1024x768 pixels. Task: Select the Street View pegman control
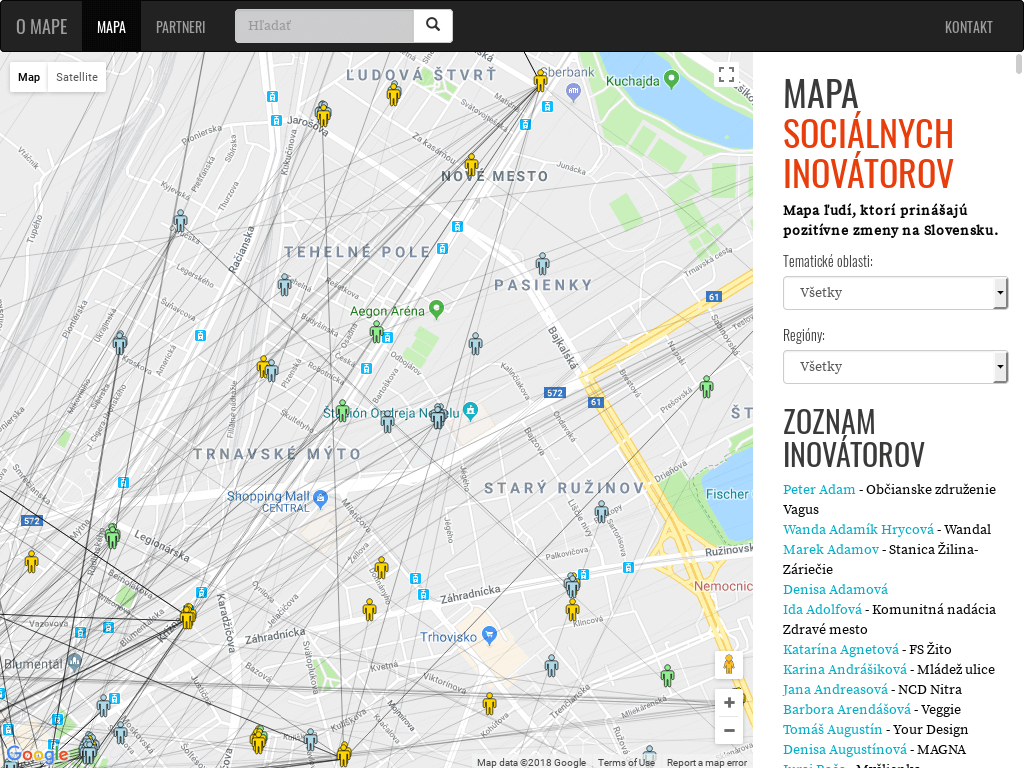[729, 665]
